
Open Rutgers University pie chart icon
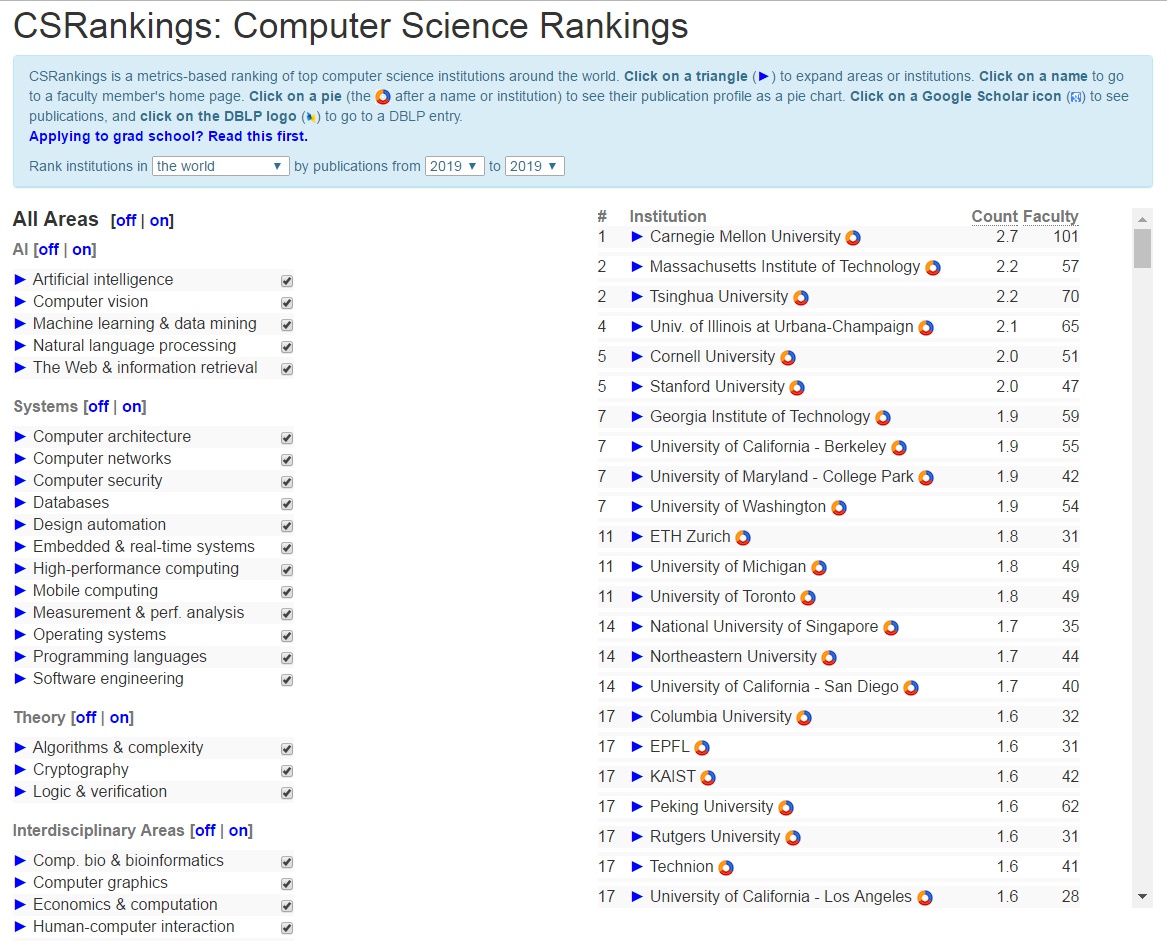point(793,838)
